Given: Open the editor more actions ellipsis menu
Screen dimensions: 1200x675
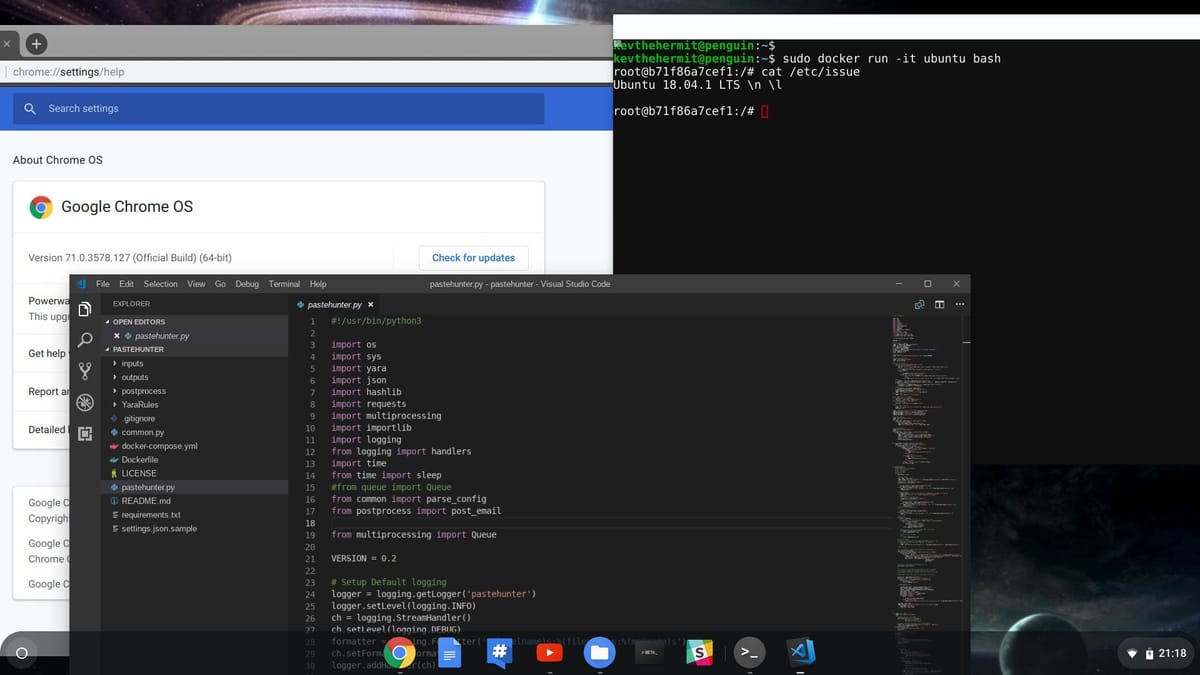Looking at the screenshot, I should click(958, 303).
